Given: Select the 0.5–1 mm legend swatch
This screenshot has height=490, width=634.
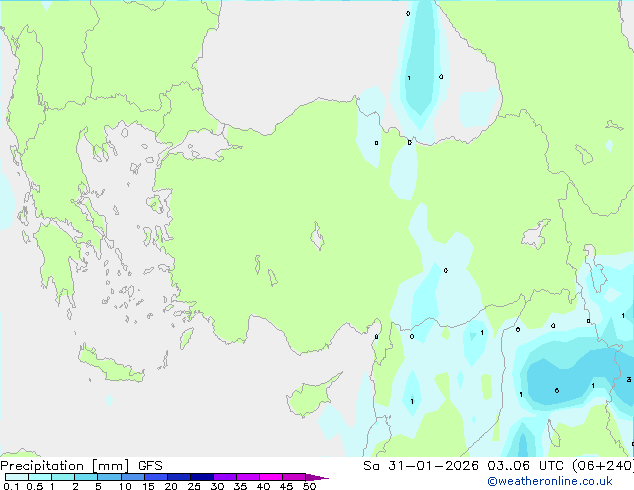Looking at the screenshot, I should 40,477.
